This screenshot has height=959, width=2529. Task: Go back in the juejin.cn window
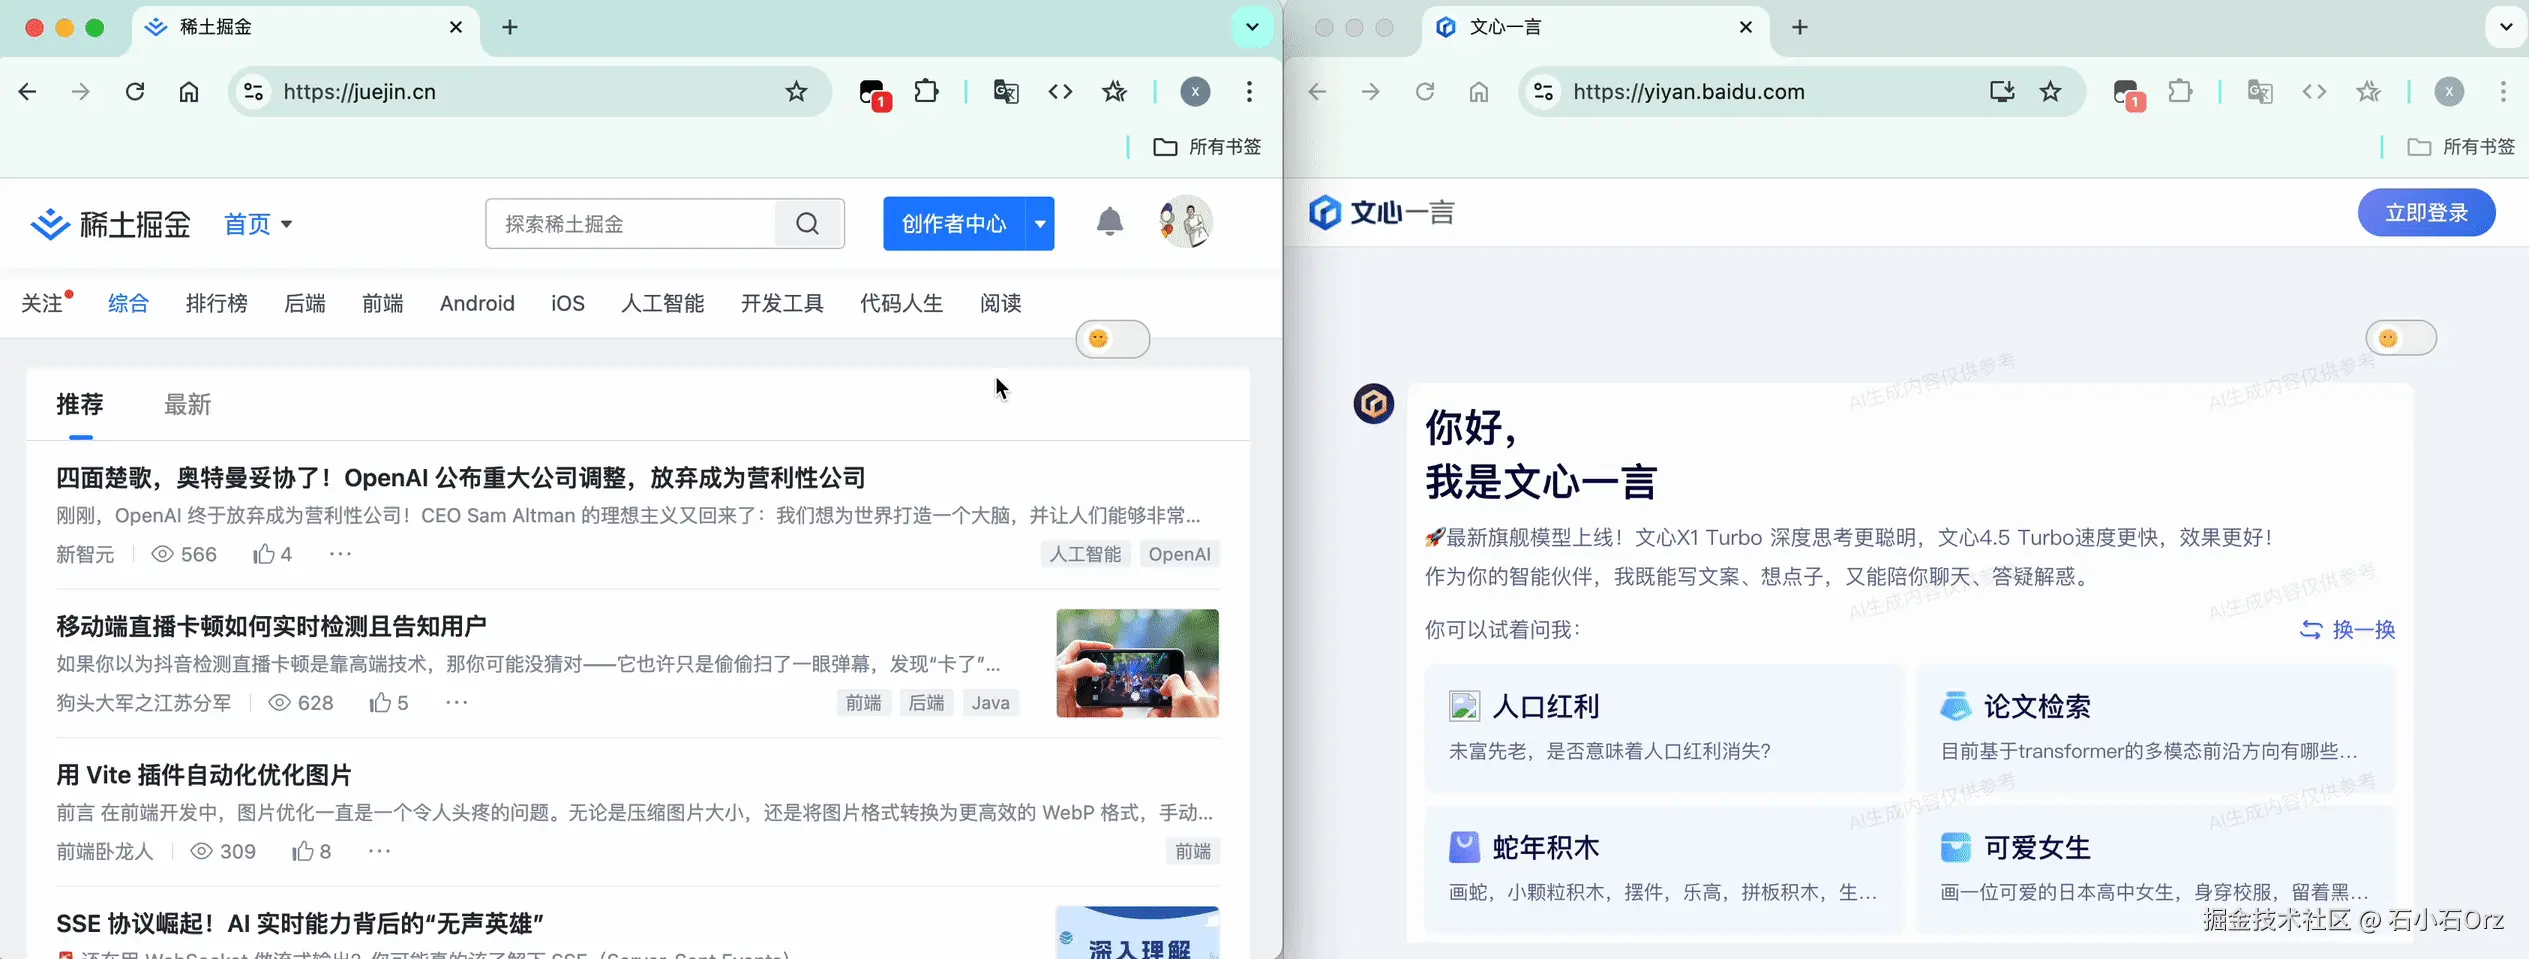pos(28,92)
